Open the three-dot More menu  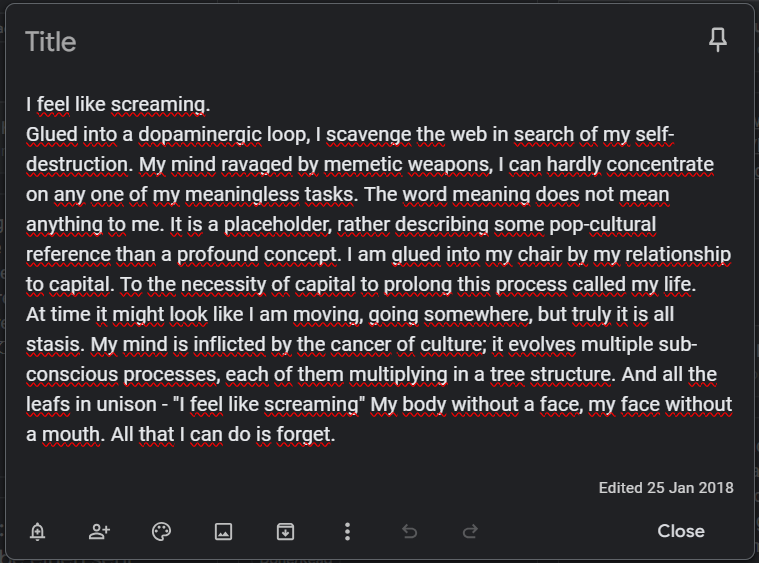coord(347,532)
